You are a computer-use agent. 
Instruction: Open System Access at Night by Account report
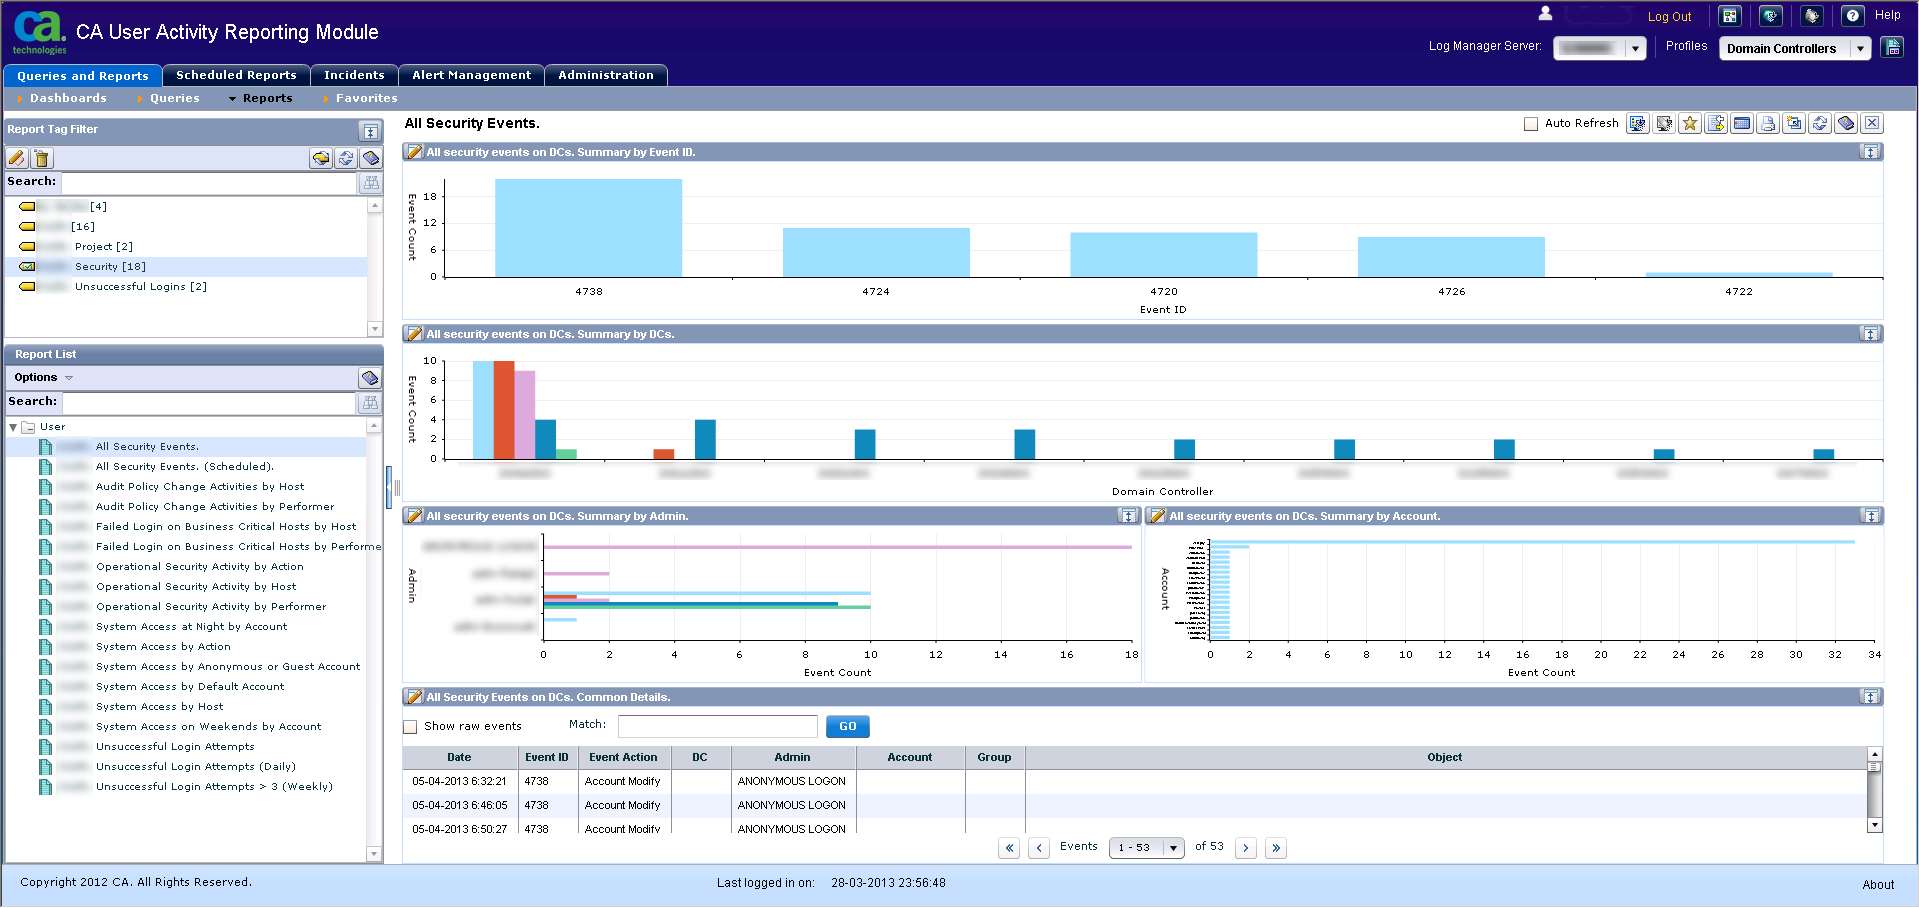(191, 627)
